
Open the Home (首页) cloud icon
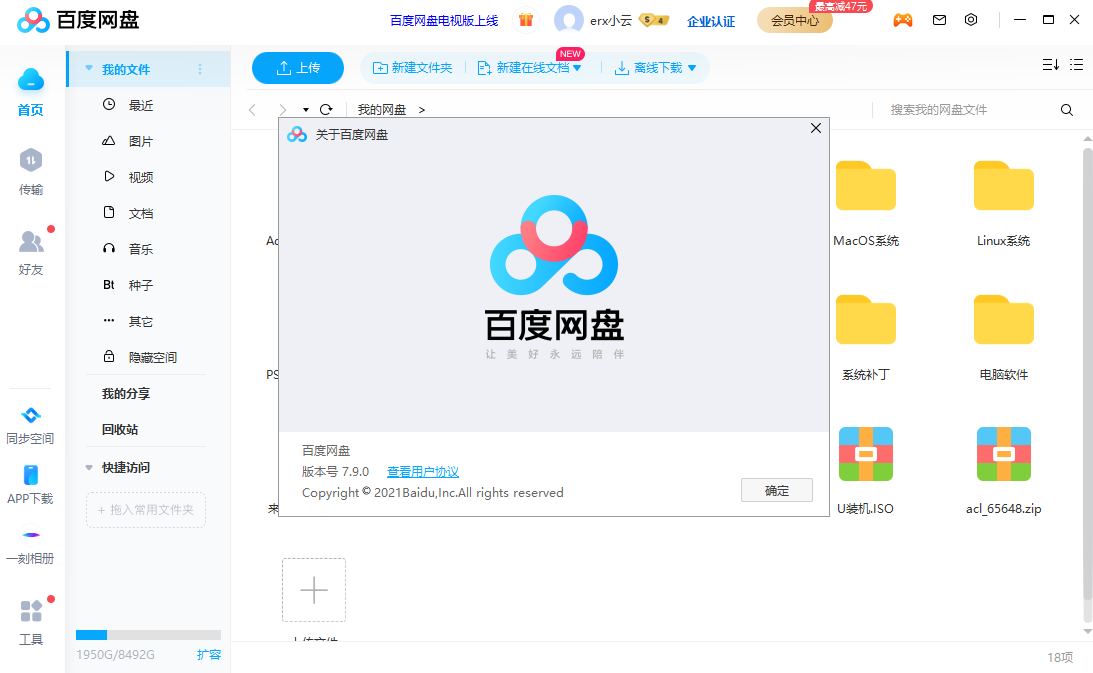point(31,80)
